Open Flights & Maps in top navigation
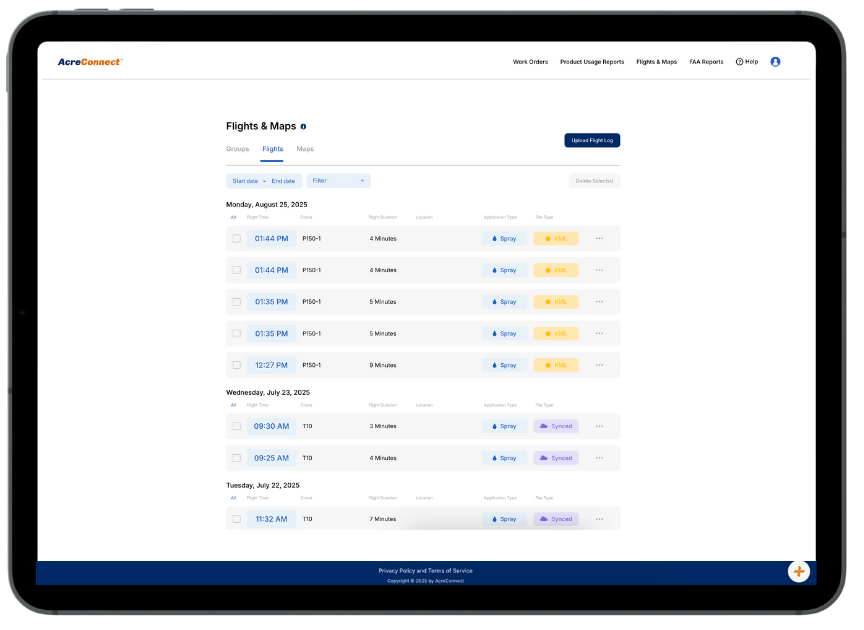864x630 pixels. tap(656, 62)
